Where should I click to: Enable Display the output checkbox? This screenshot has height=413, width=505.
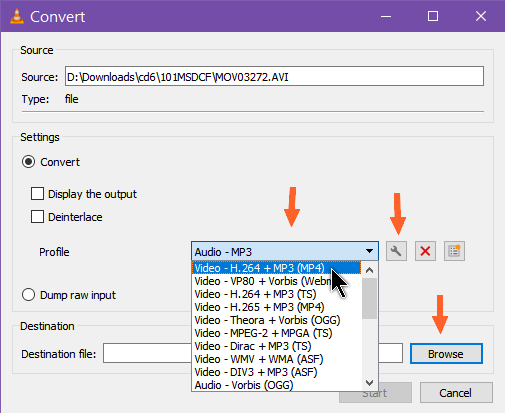(37, 194)
